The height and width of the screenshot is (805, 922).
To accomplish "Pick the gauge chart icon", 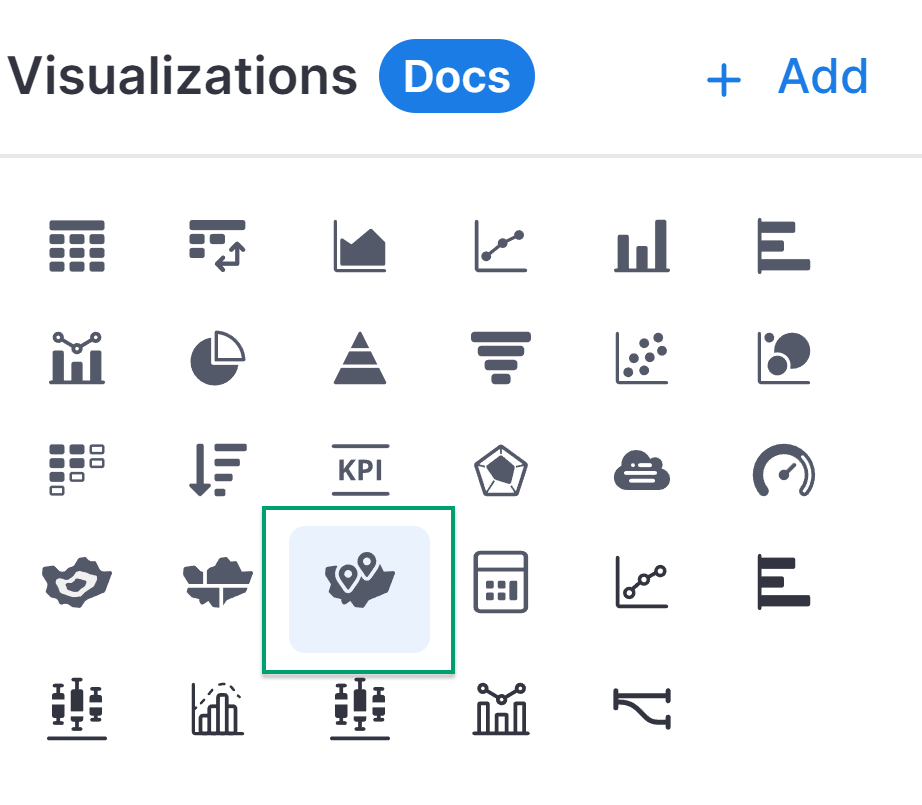I will coord(784,470).
